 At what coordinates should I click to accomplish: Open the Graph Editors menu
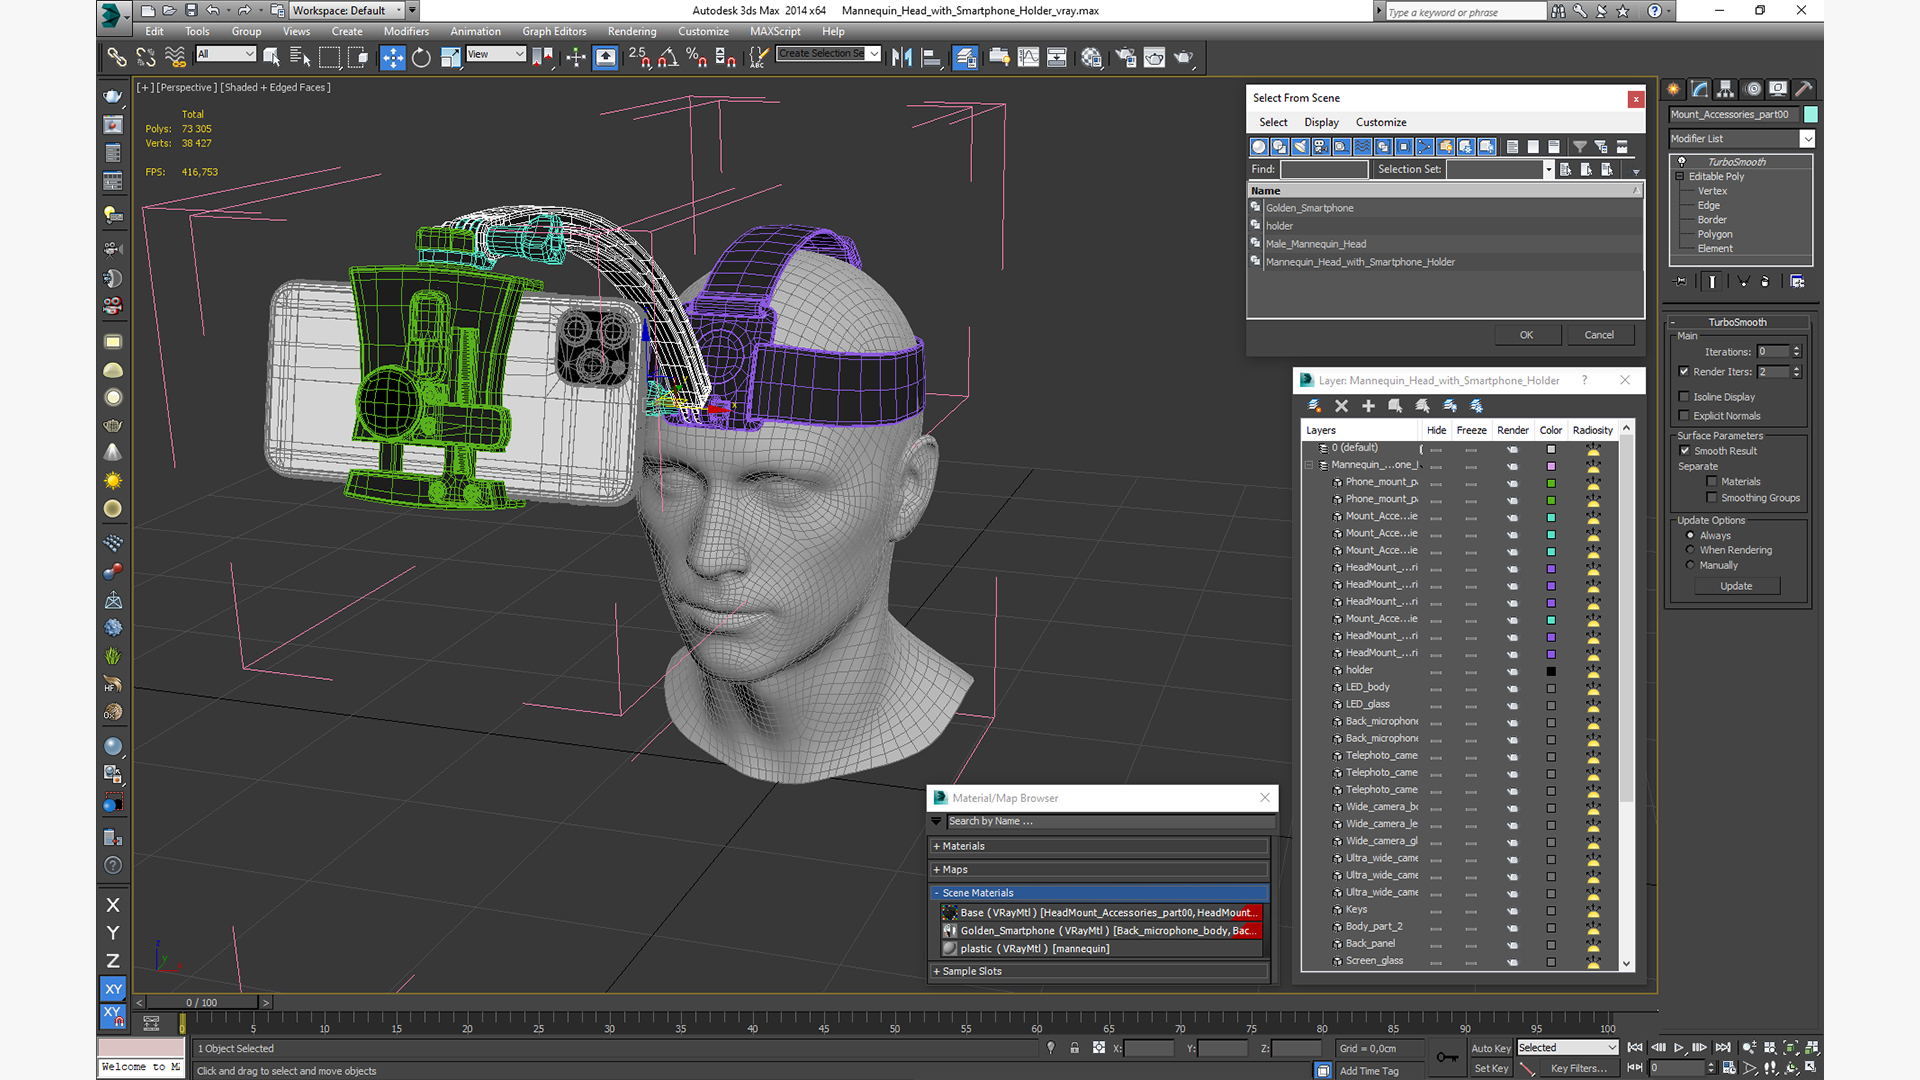click(x=554, y=31)
